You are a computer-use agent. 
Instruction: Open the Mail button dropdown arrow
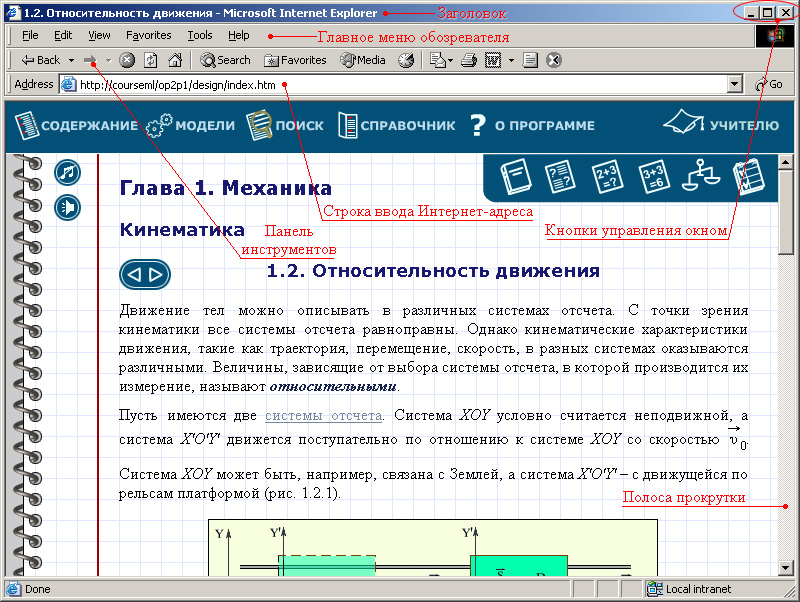[x=450, y=60]
